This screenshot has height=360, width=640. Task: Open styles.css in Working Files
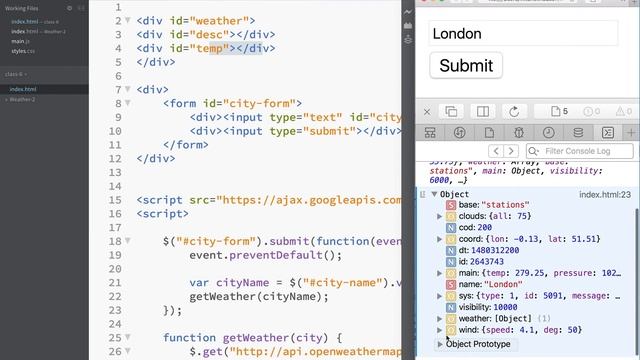[23, 51]
